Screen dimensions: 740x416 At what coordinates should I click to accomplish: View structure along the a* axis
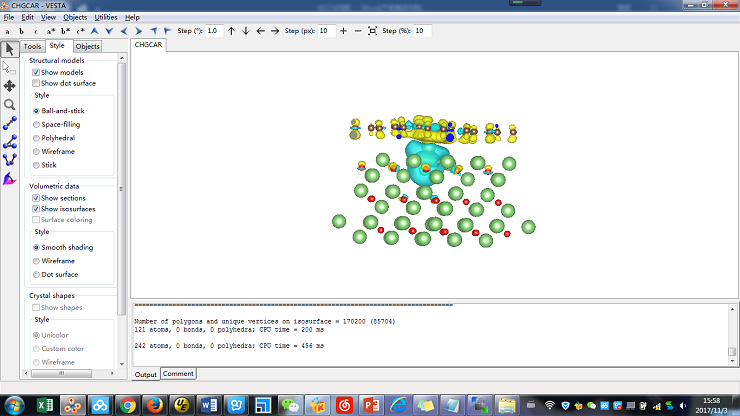point(51,31)
